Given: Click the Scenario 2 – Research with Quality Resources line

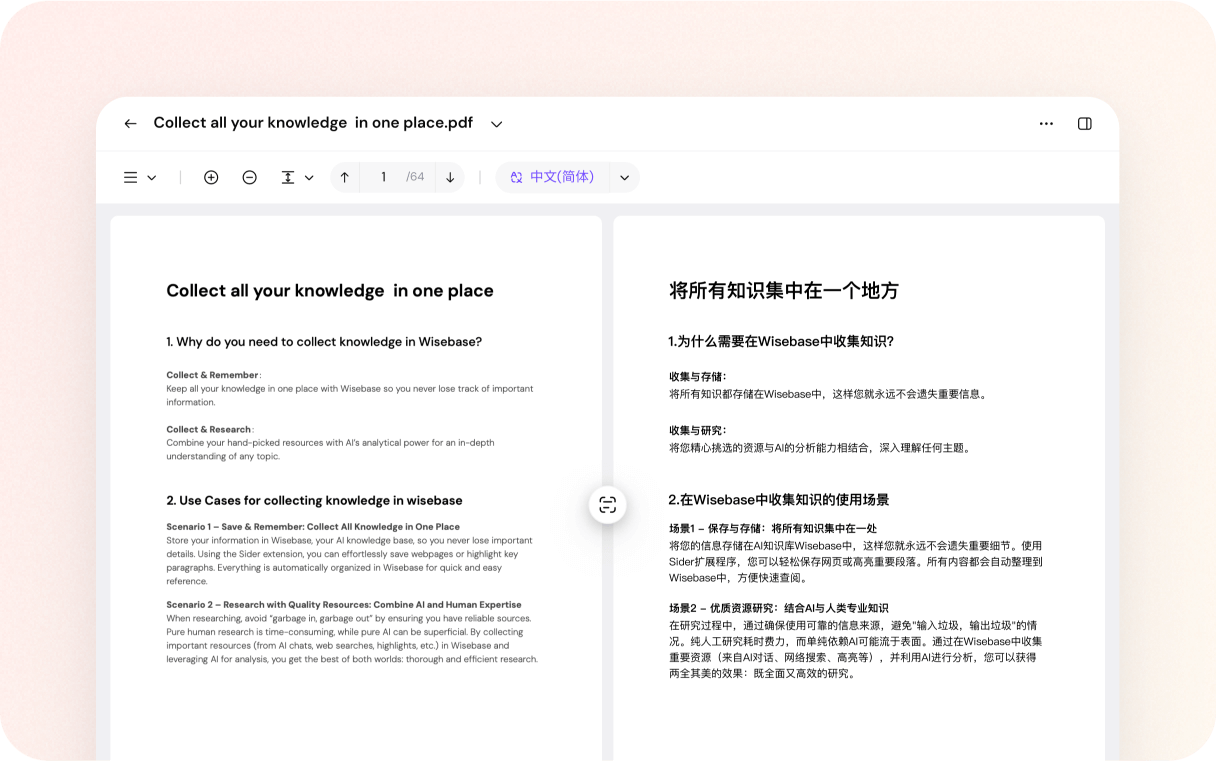Looking at the screenshot, I should coord(344,605).
